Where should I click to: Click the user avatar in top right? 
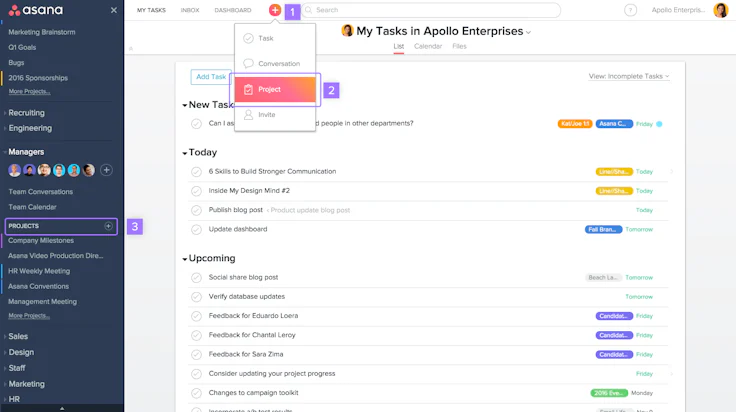tap(721, 10)
